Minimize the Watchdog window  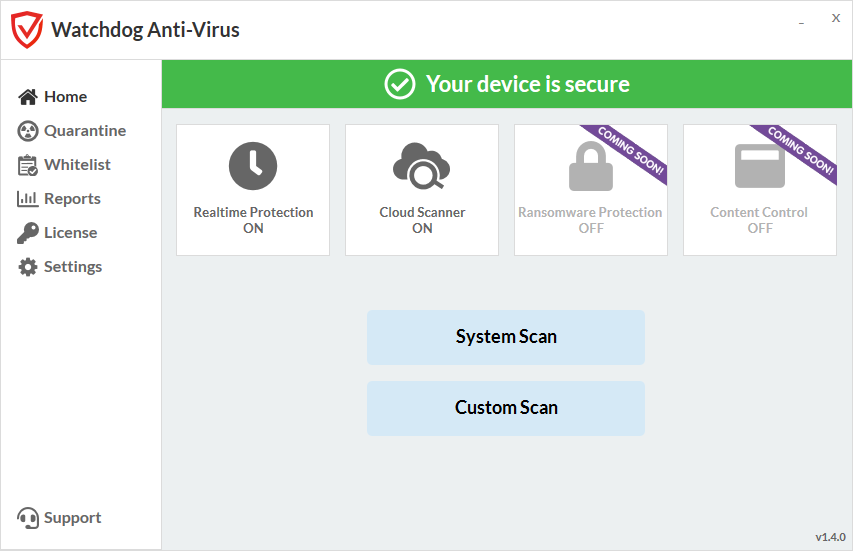point(801,23)
